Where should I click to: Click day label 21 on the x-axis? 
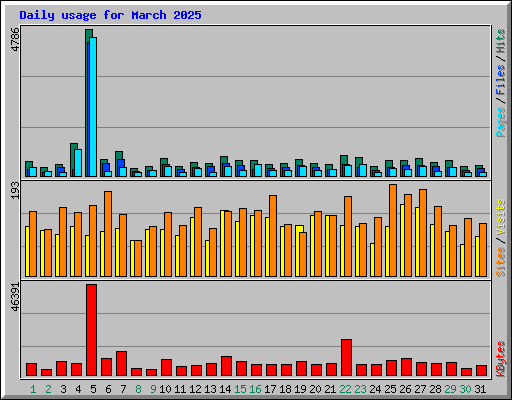(x=330, y=389)
